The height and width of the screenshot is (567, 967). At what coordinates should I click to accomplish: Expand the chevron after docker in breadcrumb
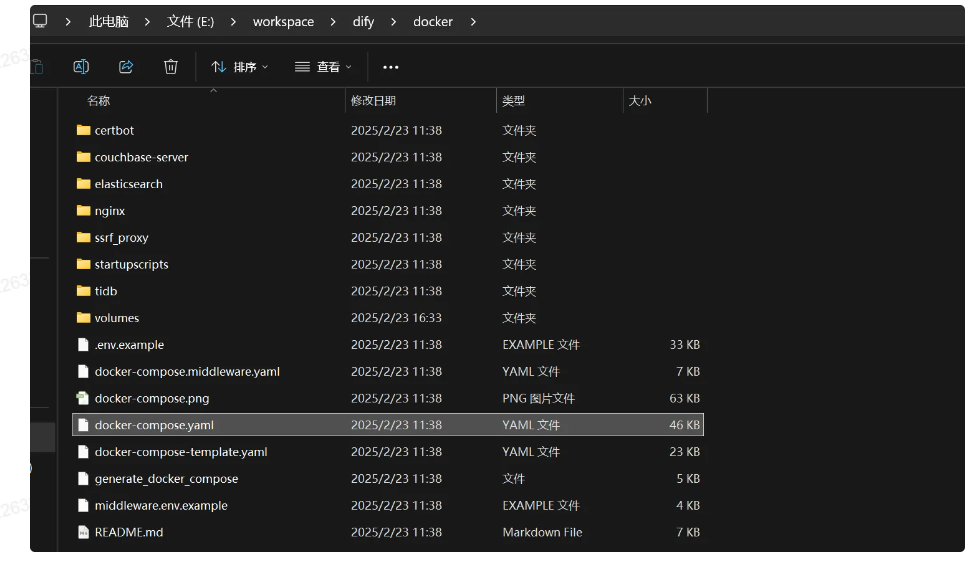tap(473, 21)
